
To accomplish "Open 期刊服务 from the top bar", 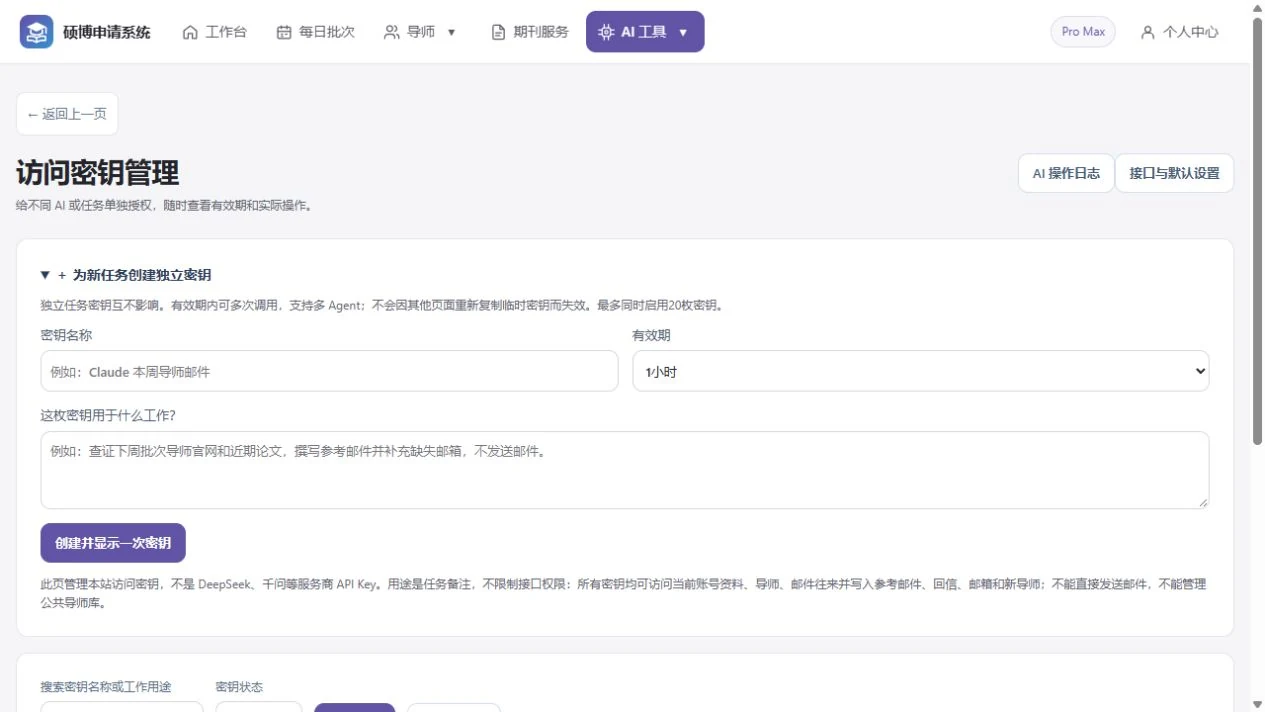I will (530, 32).
